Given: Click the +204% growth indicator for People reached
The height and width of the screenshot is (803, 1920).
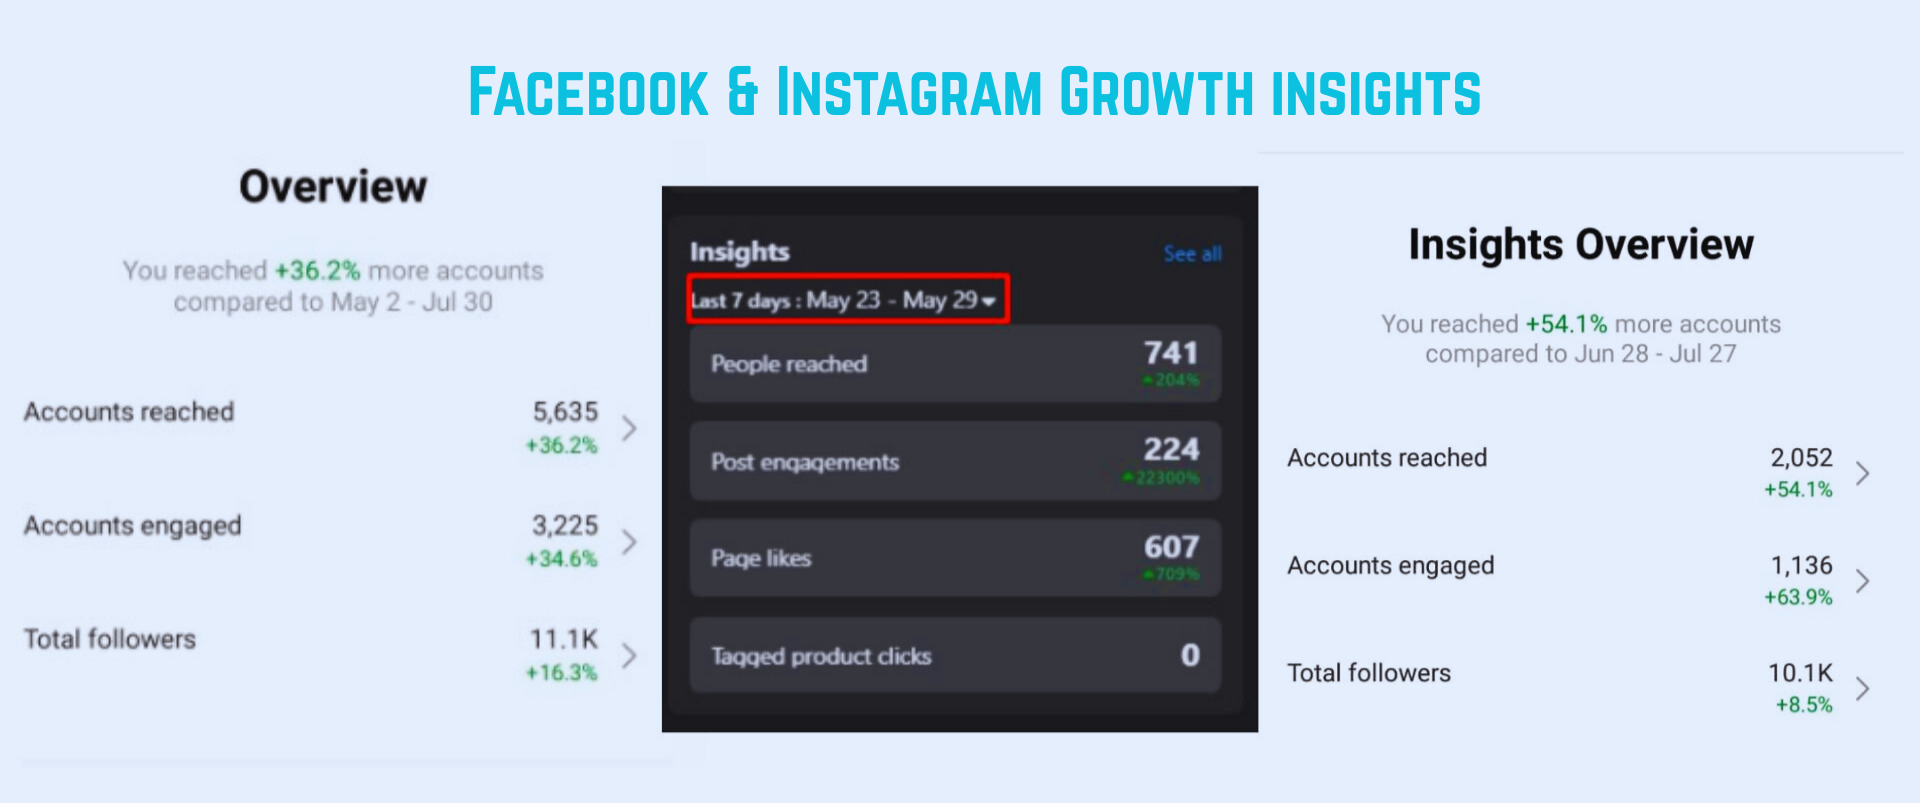Looking at the screenshot, I should click(1171, 380).
